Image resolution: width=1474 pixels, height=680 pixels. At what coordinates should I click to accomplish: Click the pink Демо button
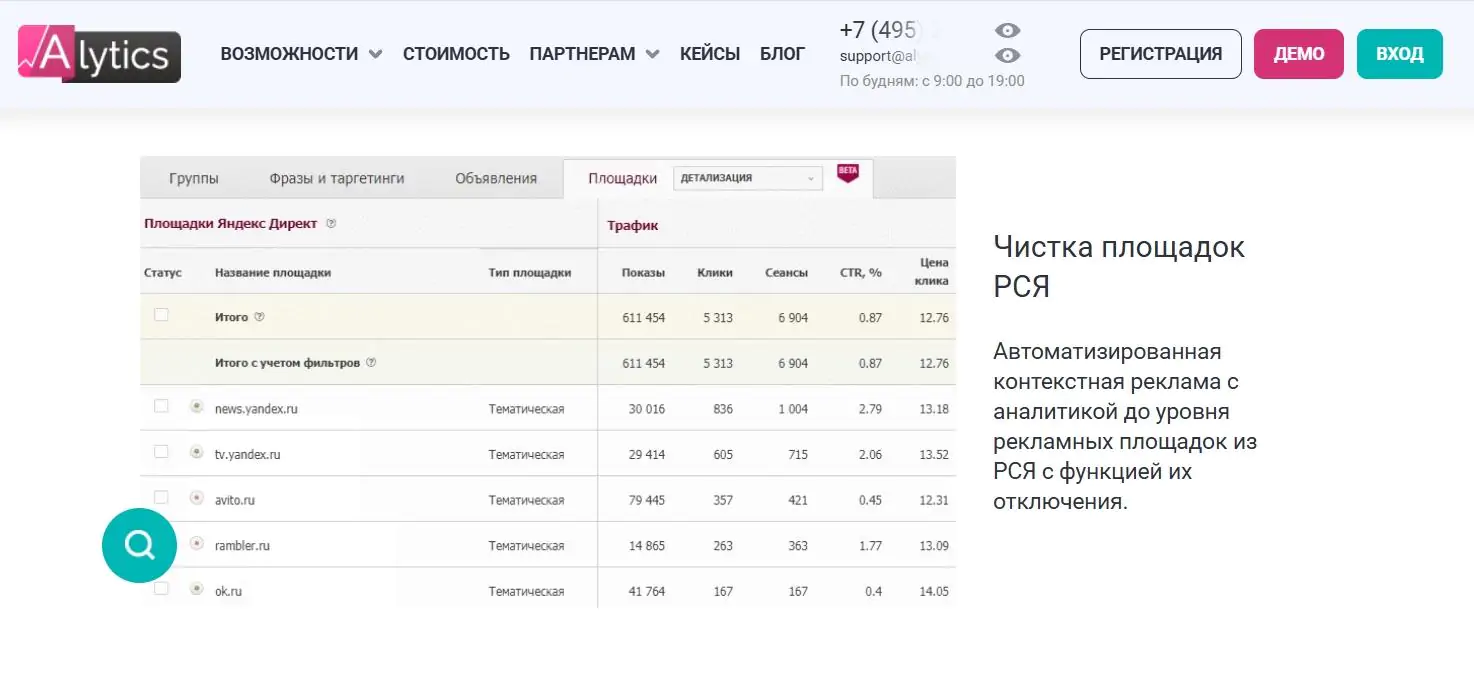pos(1299,54)
